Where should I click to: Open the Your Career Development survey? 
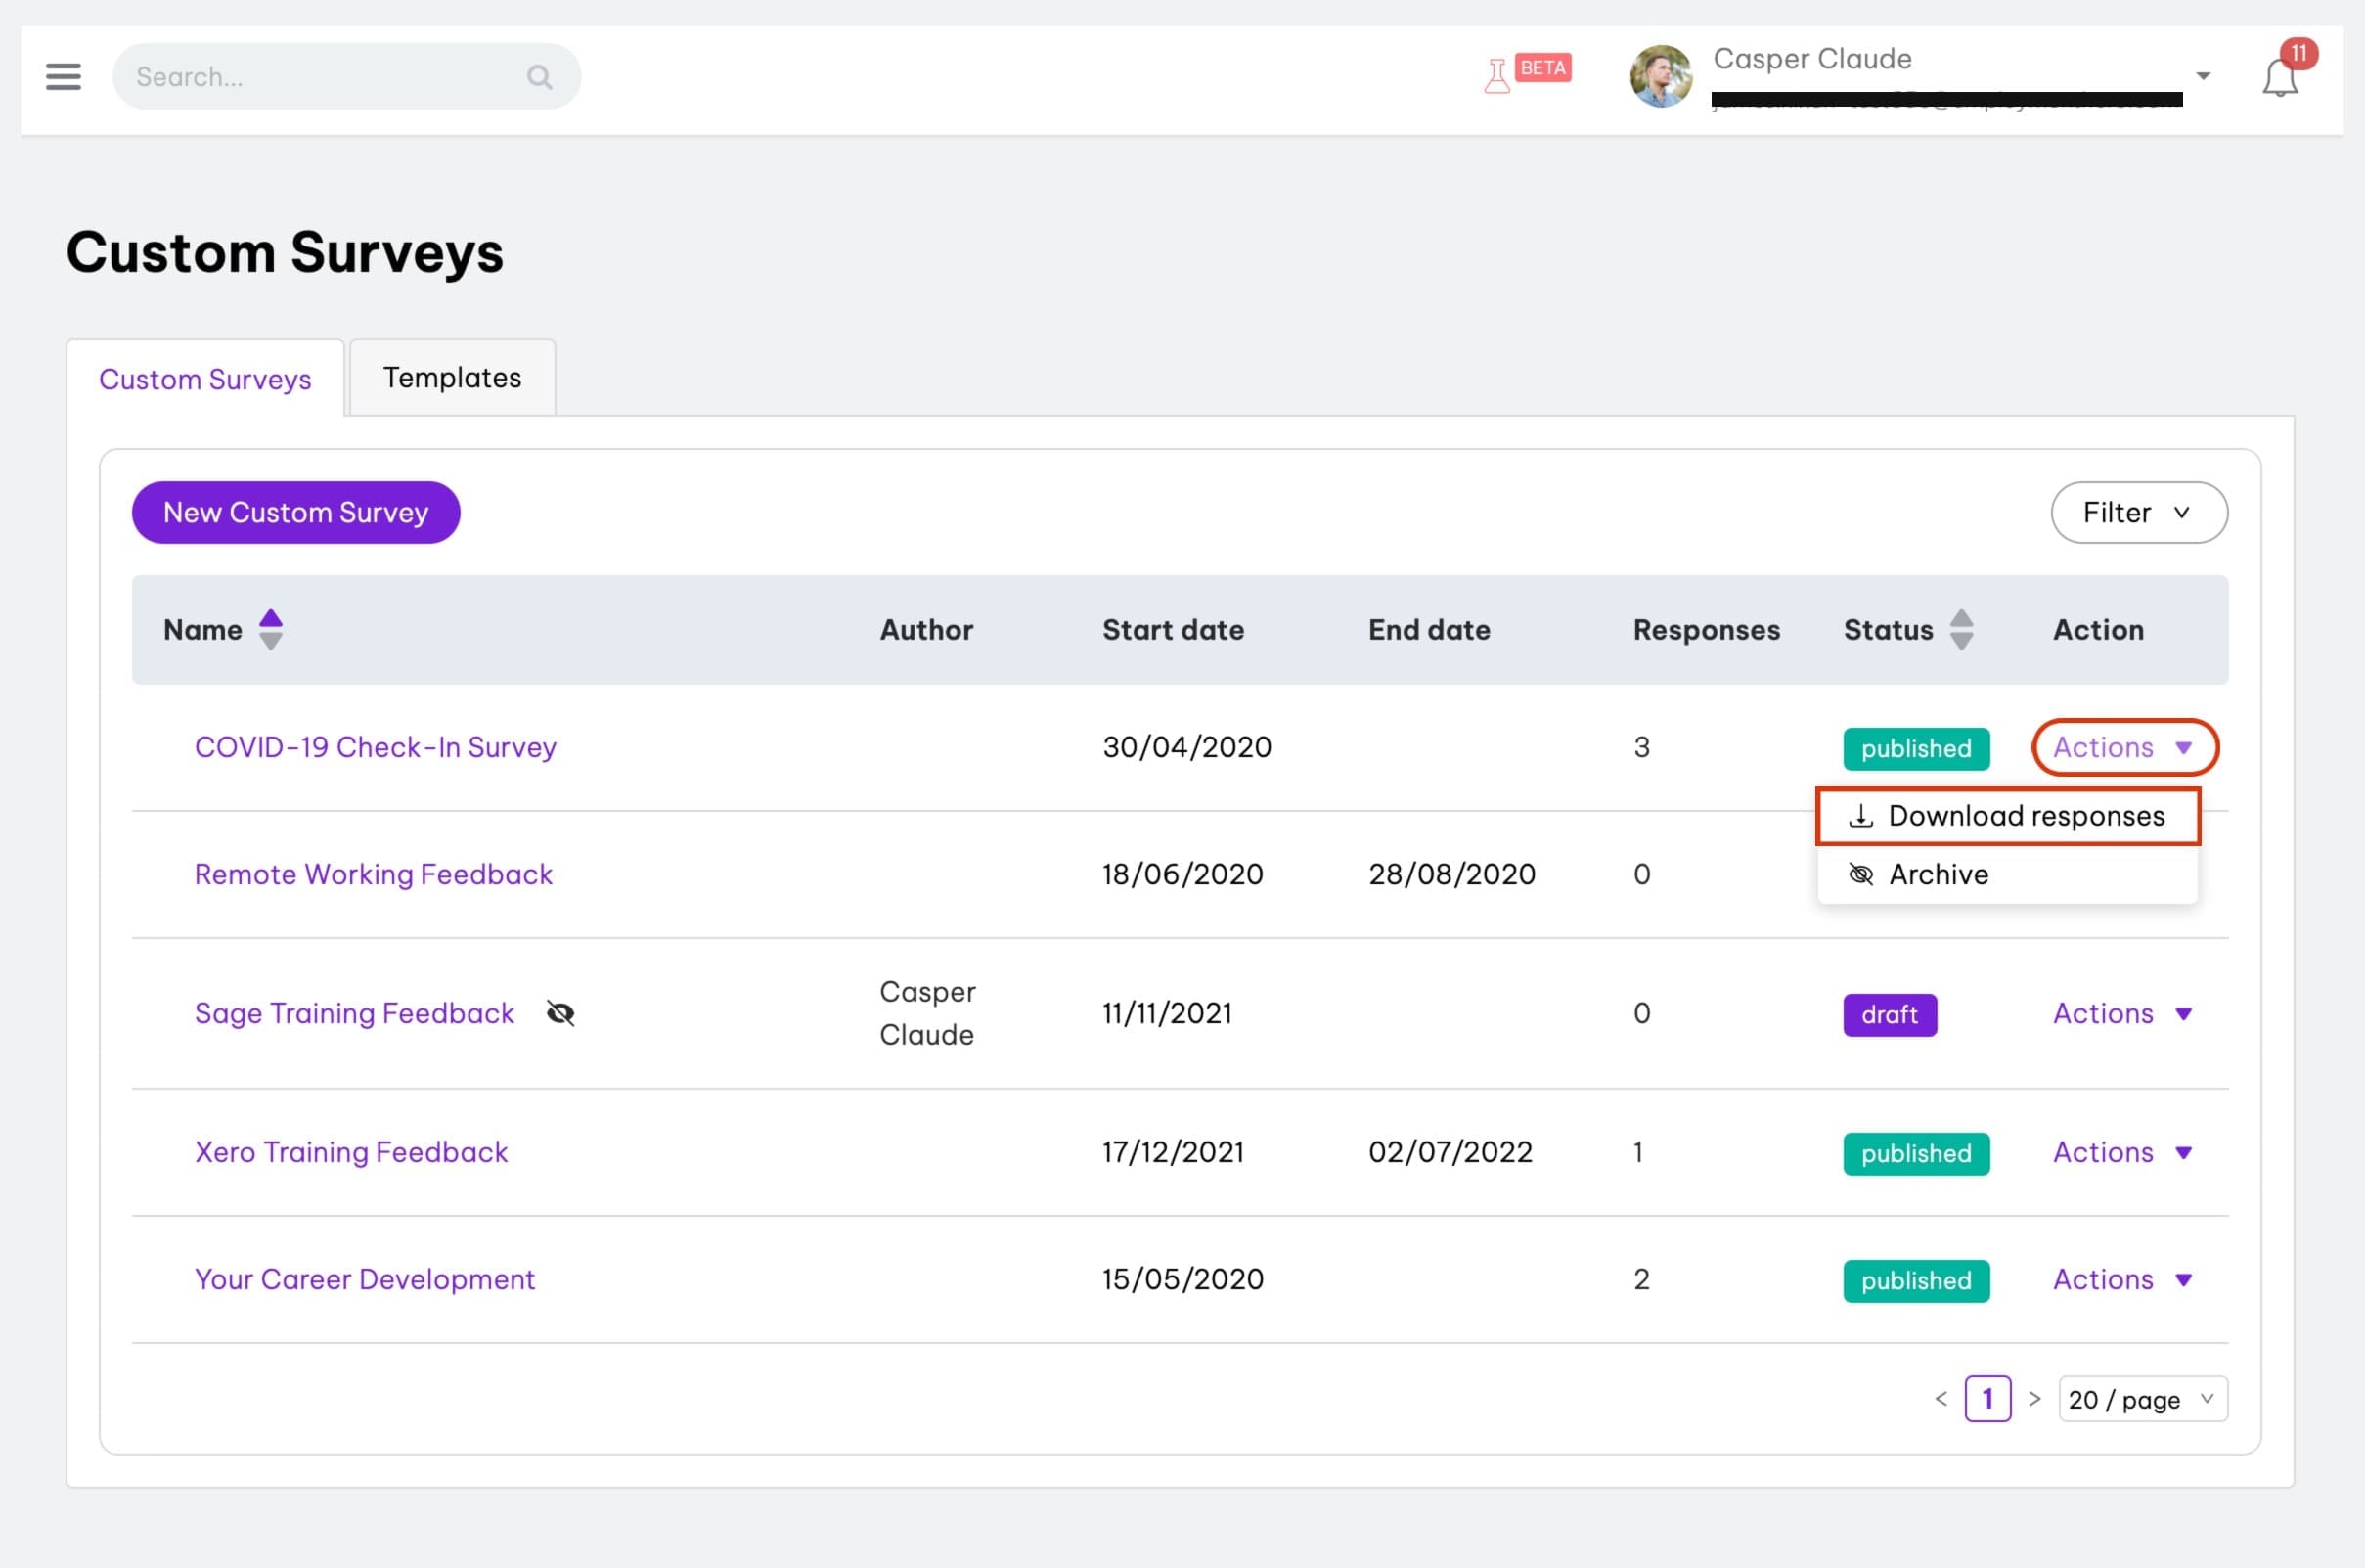pyautogui.click(x=364, y=1279)
